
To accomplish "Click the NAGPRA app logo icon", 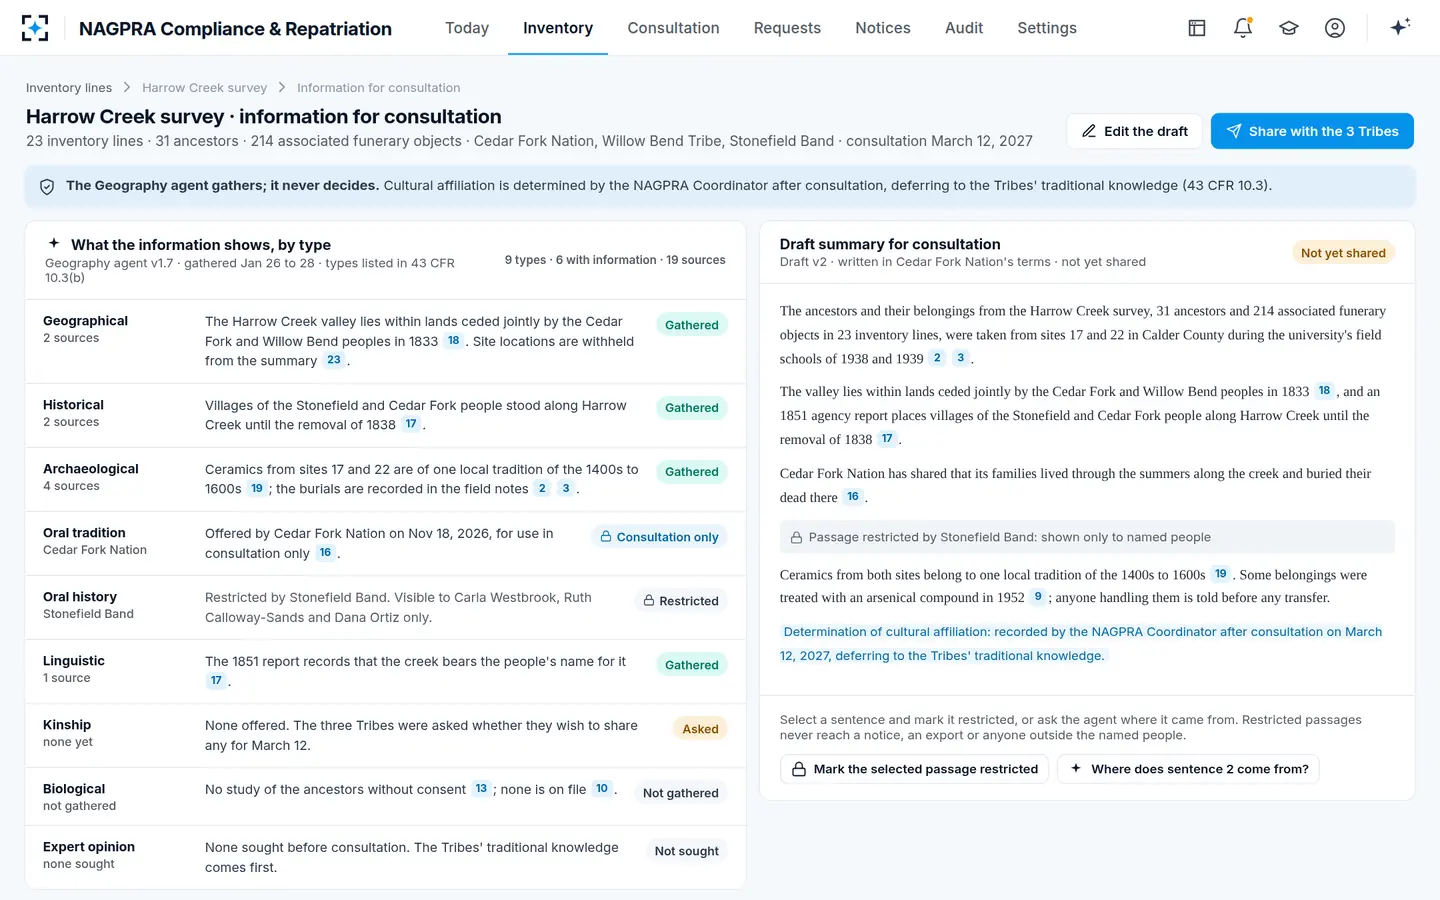I will [35, 28].
